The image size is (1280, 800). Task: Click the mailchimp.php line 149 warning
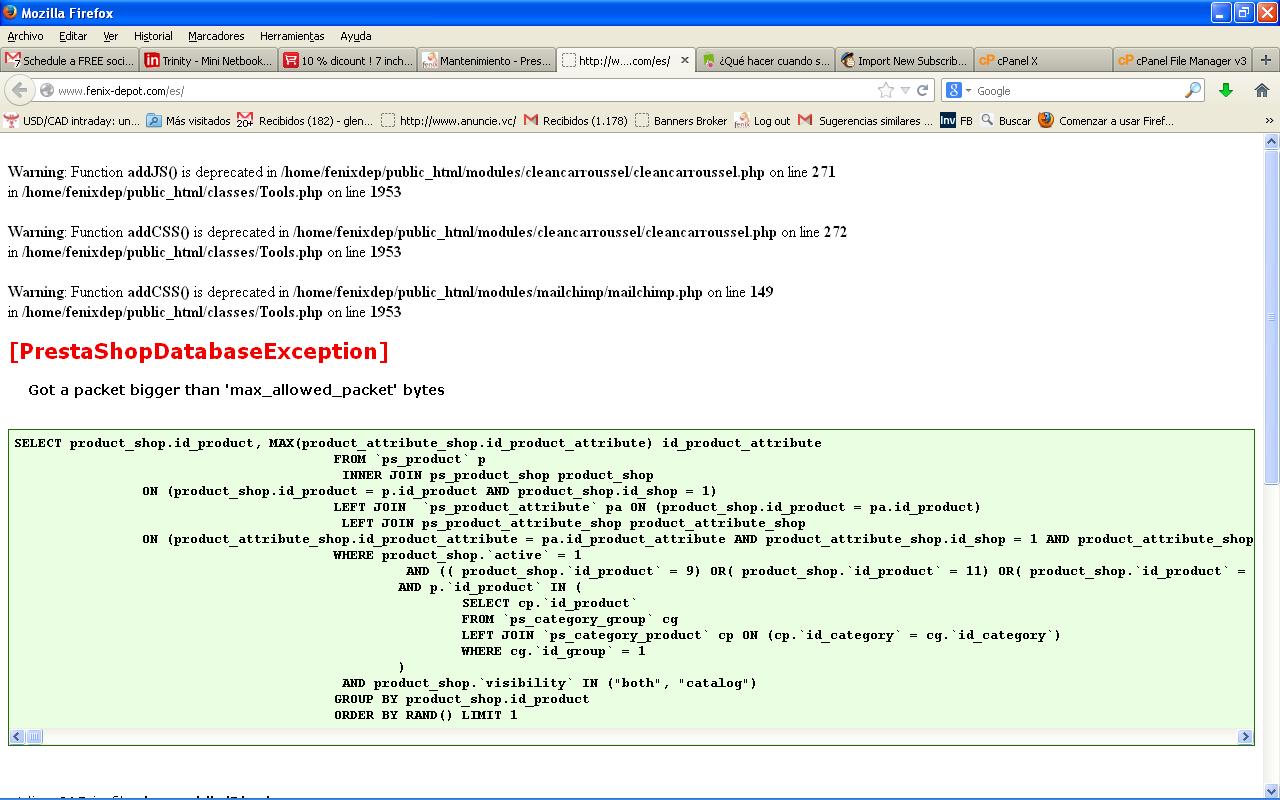390,292
